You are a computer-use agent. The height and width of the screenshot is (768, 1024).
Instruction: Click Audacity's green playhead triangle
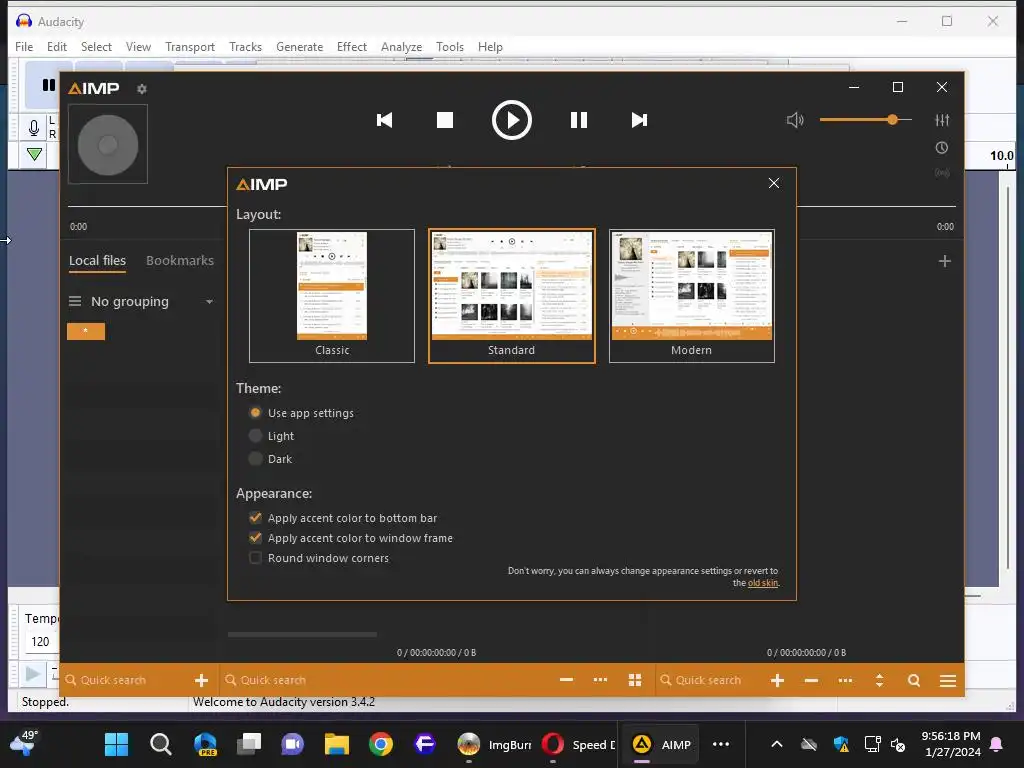[34, 155]
